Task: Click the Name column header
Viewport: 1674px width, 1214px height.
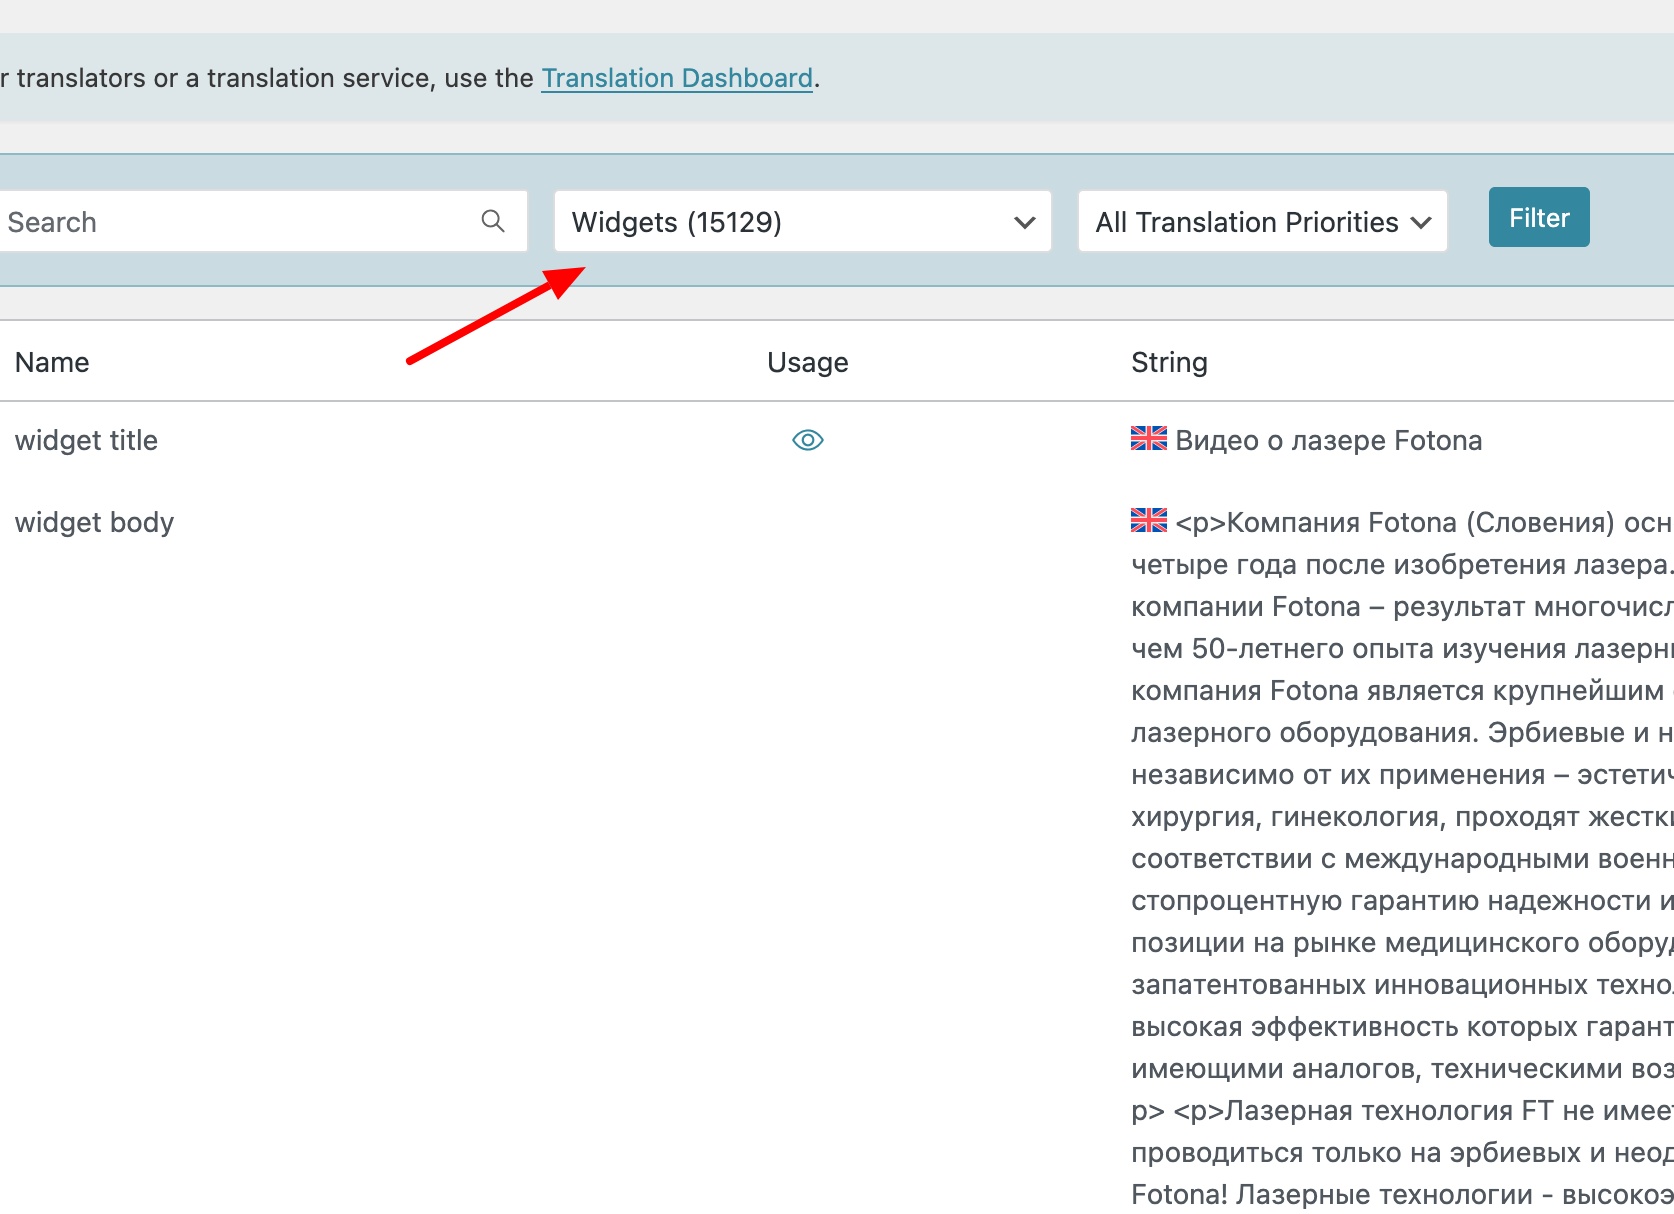Action: [52, 362]
